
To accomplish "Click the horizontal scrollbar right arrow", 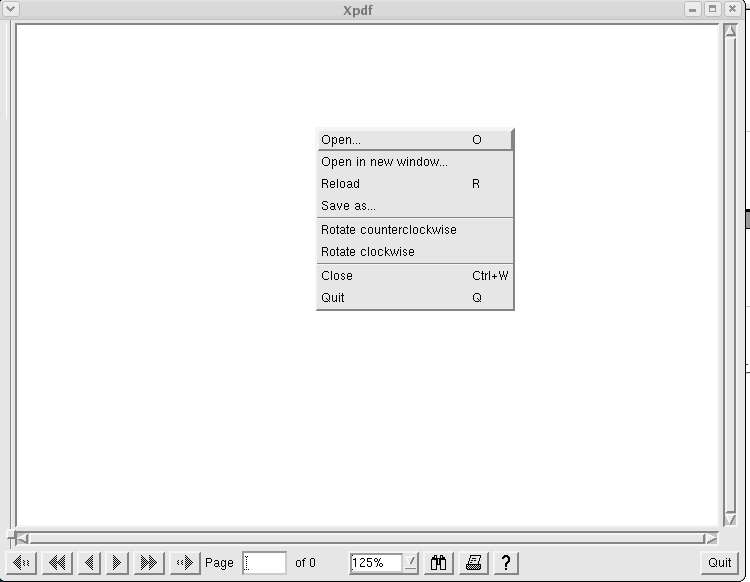I will (711, 538).
